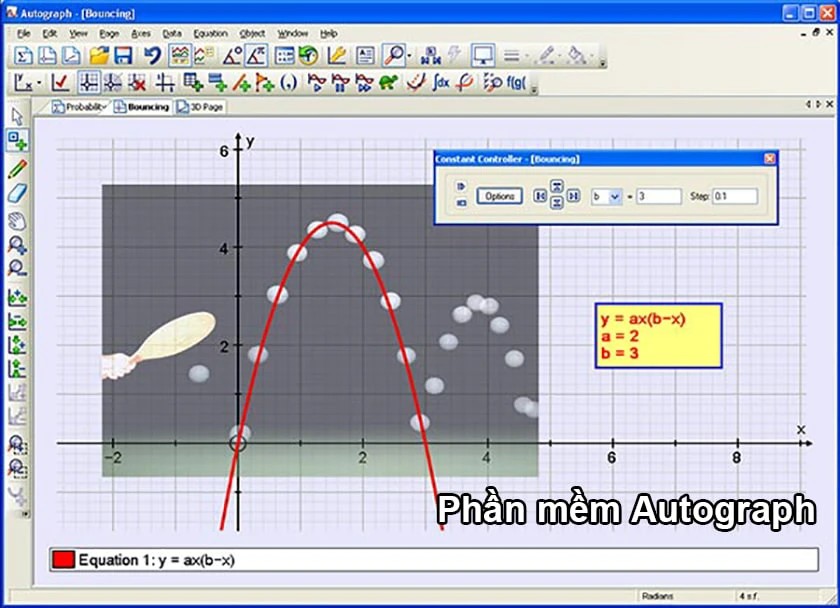Click the yellow y = ax(b−x) text box
Screen dimensions: 840x608
658,336
